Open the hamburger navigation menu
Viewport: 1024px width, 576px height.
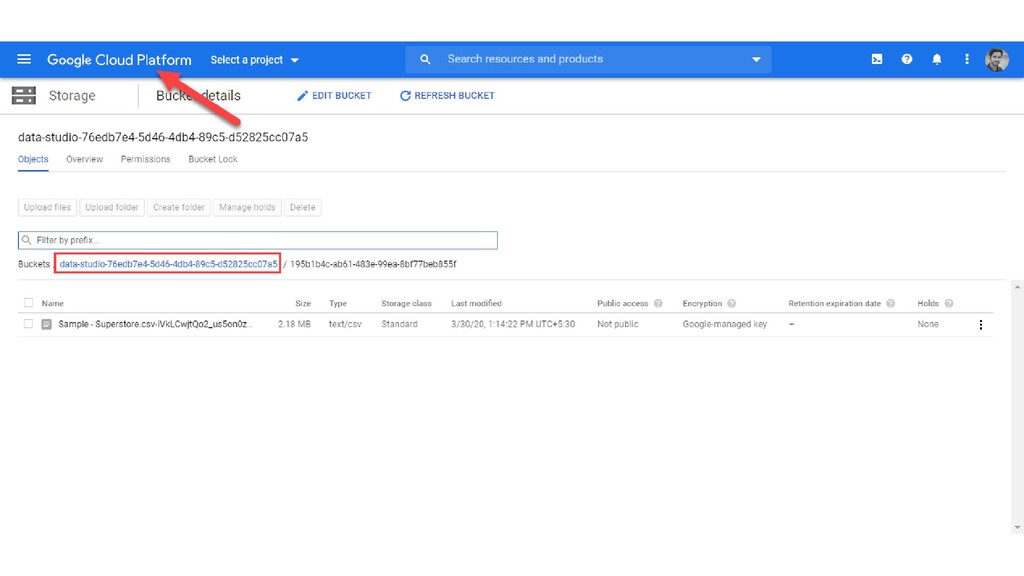pyautogui.click(x=24, y=59)
